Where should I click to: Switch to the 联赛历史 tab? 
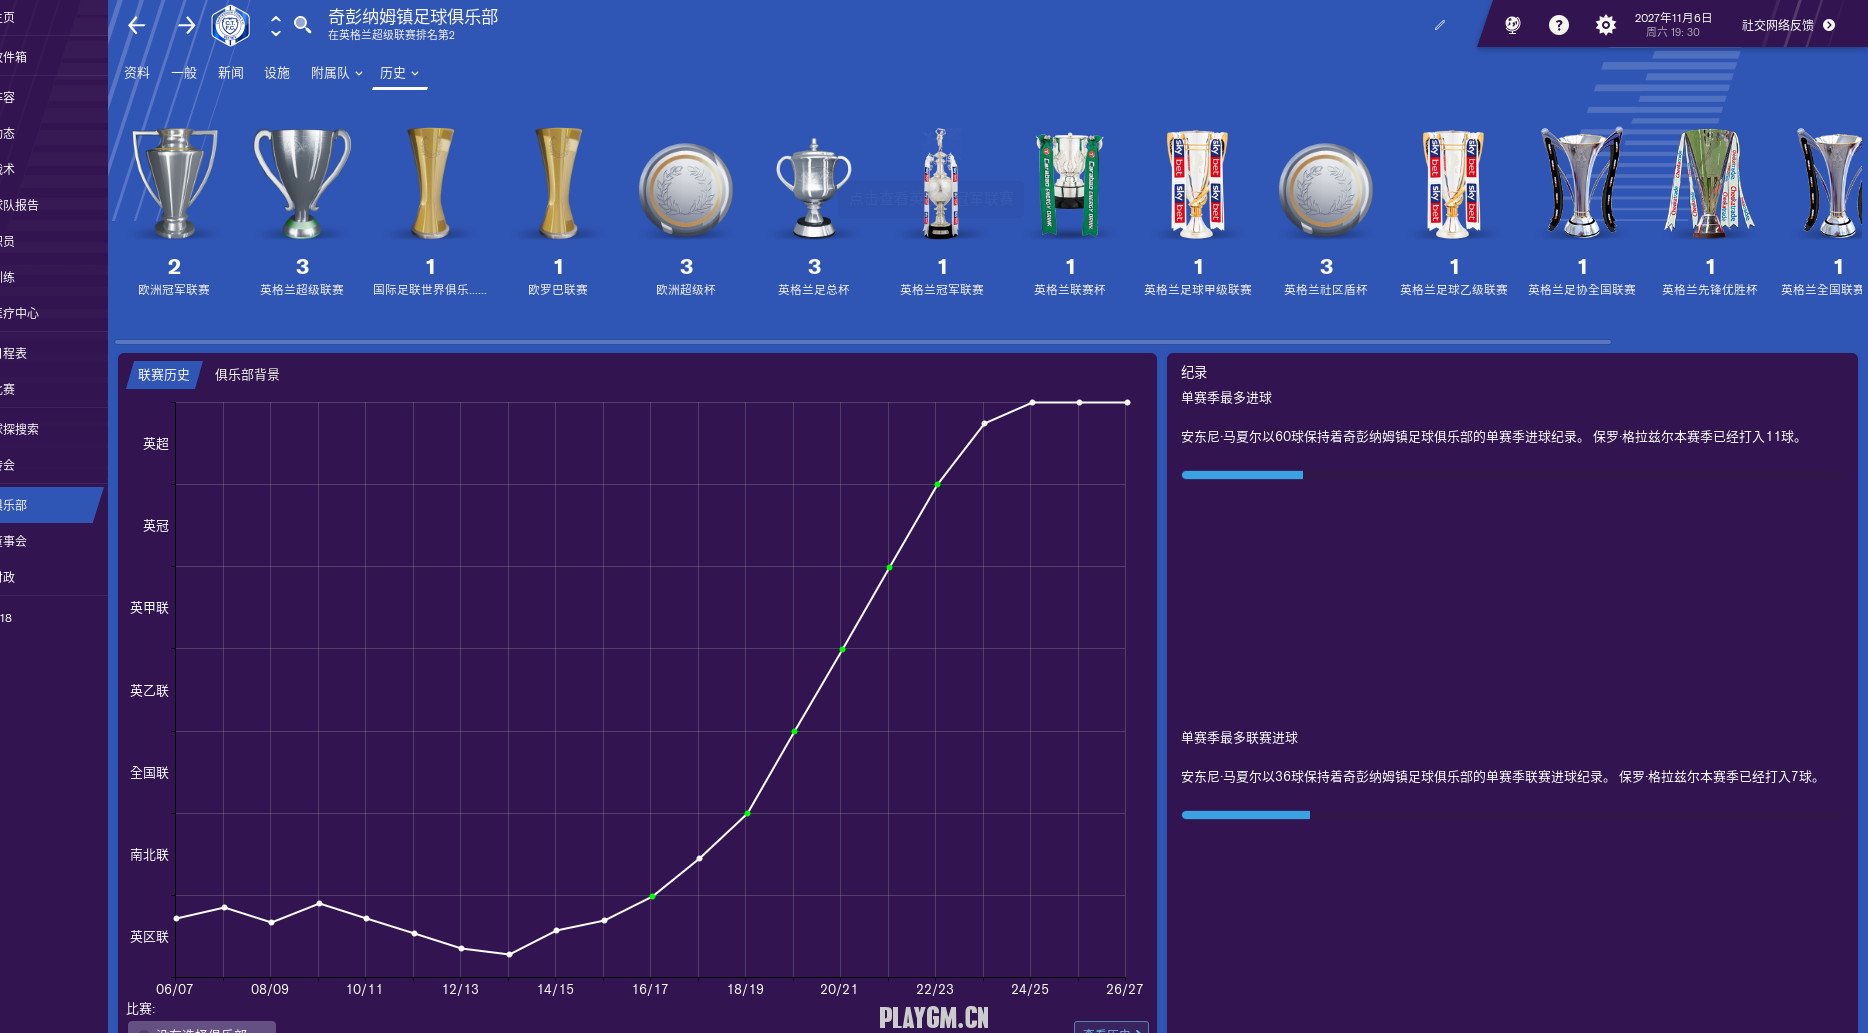[164, 375]
